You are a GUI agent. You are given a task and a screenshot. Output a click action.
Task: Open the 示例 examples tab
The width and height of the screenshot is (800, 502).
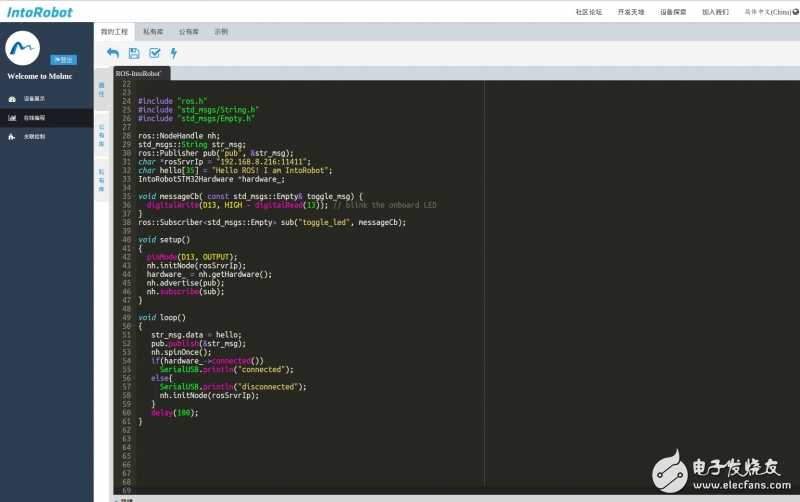pos(220,32)
